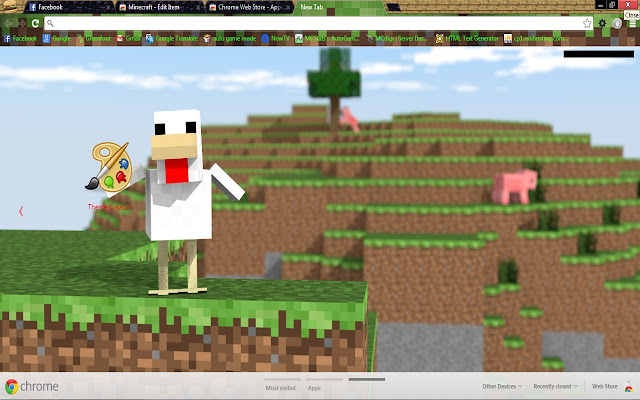Open the MCStaB AutoGam bookmark

coord(327,39)
